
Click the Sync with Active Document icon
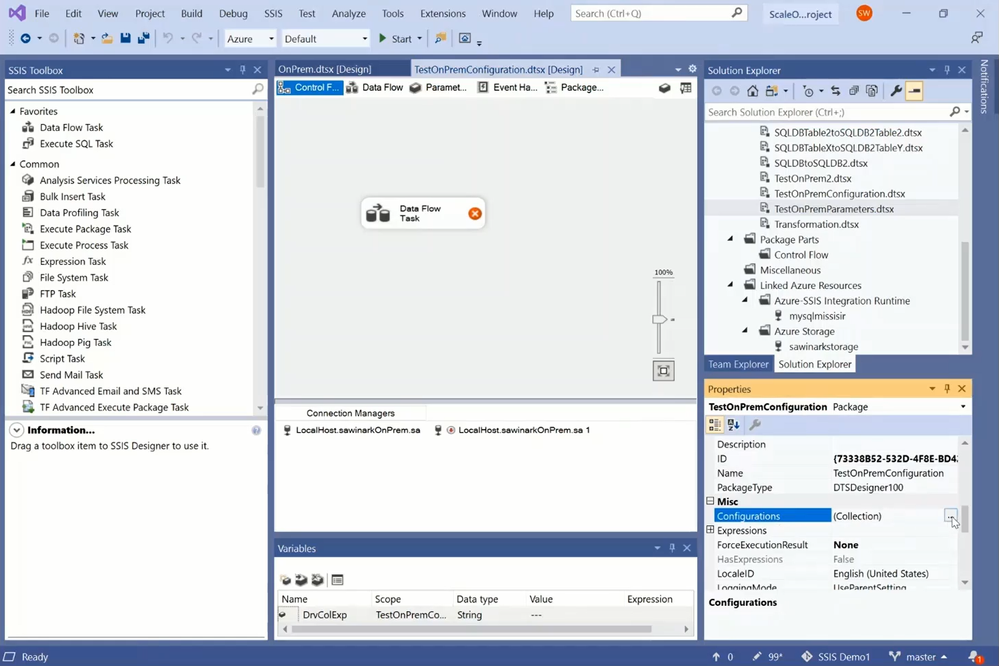tap(835, 91)
